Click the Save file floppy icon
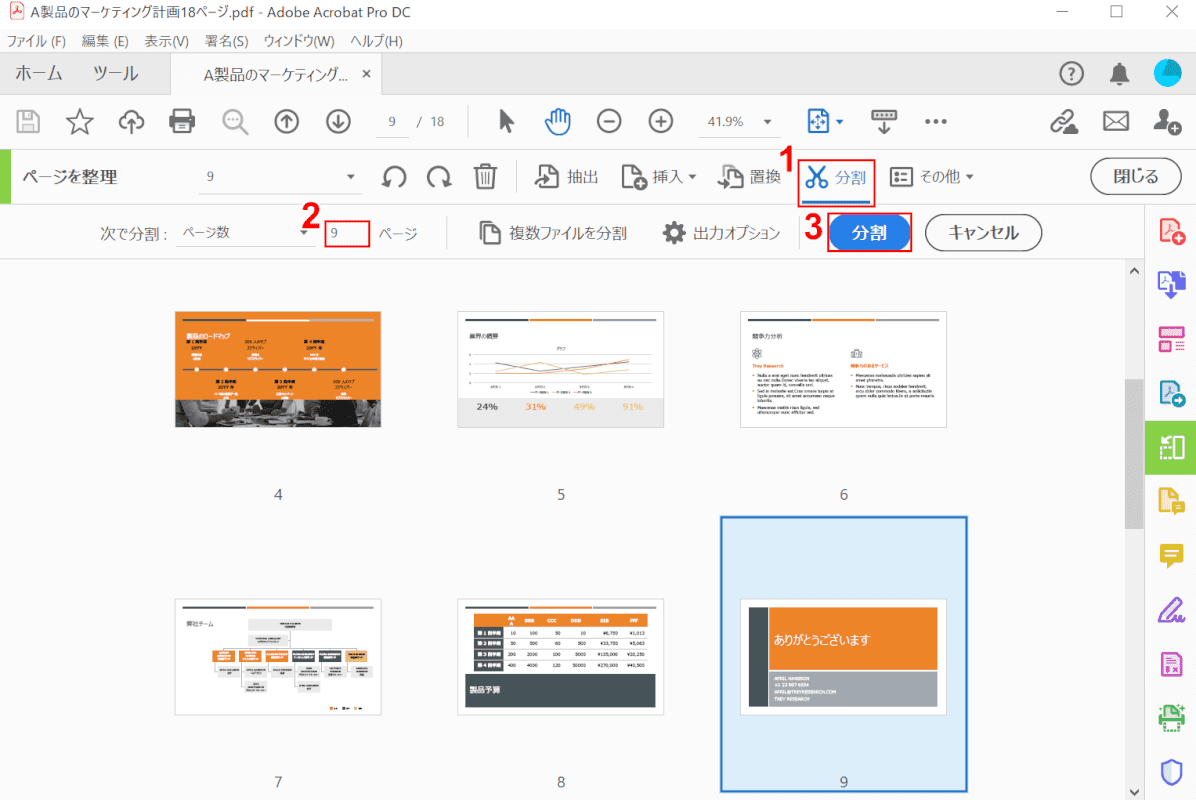 click(28, 121)
